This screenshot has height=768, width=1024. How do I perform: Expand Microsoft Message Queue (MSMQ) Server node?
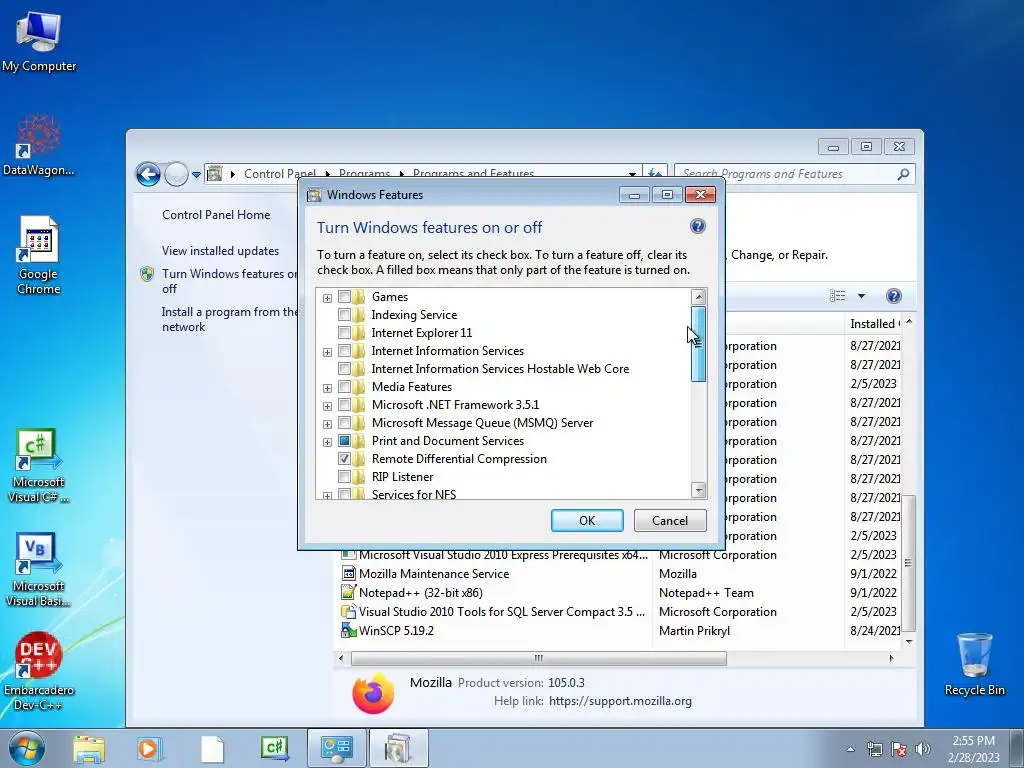327,424
